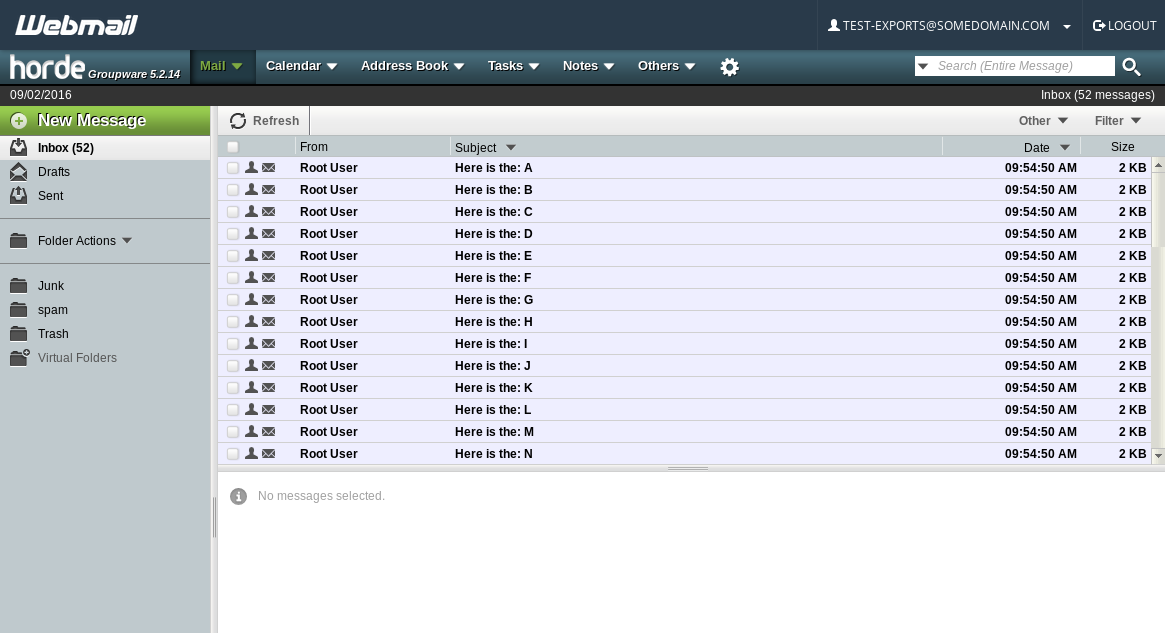Open the Sent folder
Image resolution: width=1165 pixels, height=633 pixels.
click(x=51, y=195)
